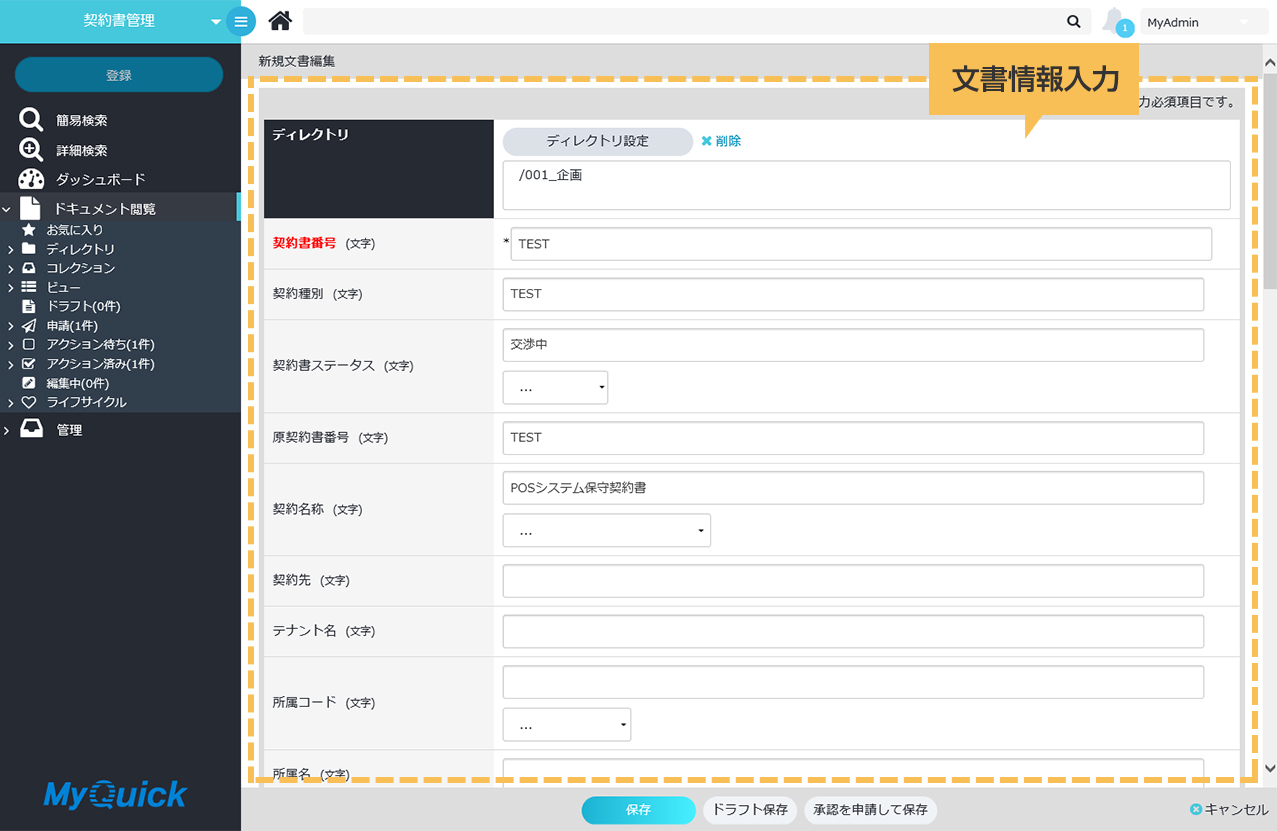Viewport: 1277px width, 831px height.
Task: Expand the ディレクトリ tree node
Action: [9, 249]
